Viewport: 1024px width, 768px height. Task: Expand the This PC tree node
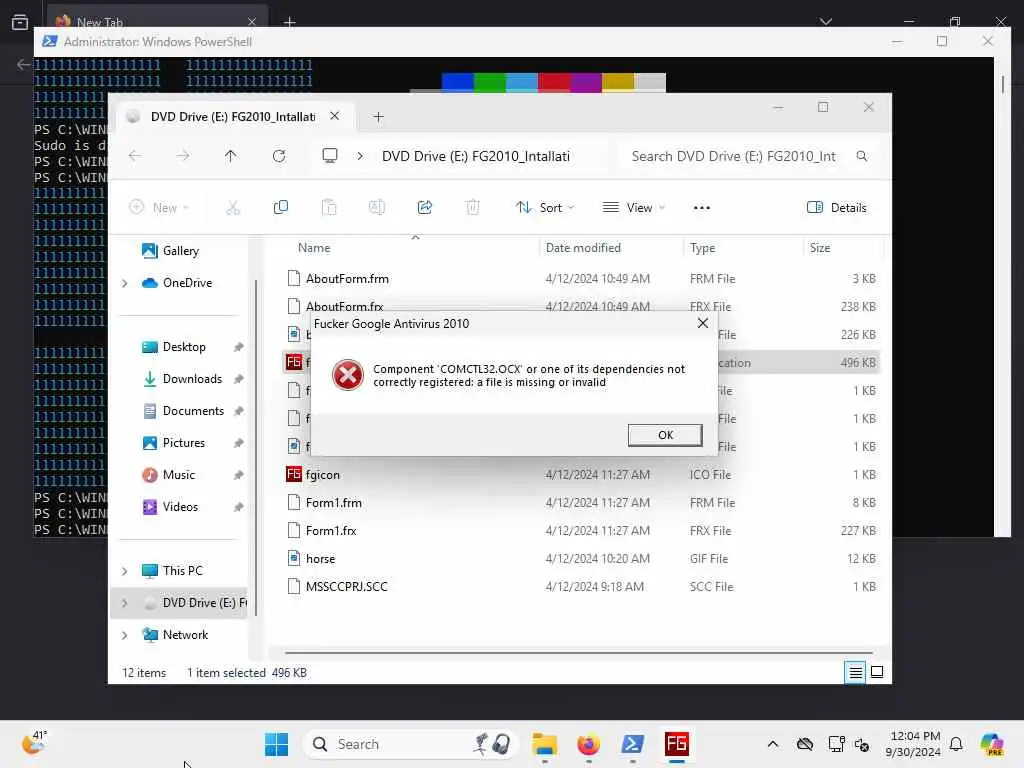(x=125, y=571)
